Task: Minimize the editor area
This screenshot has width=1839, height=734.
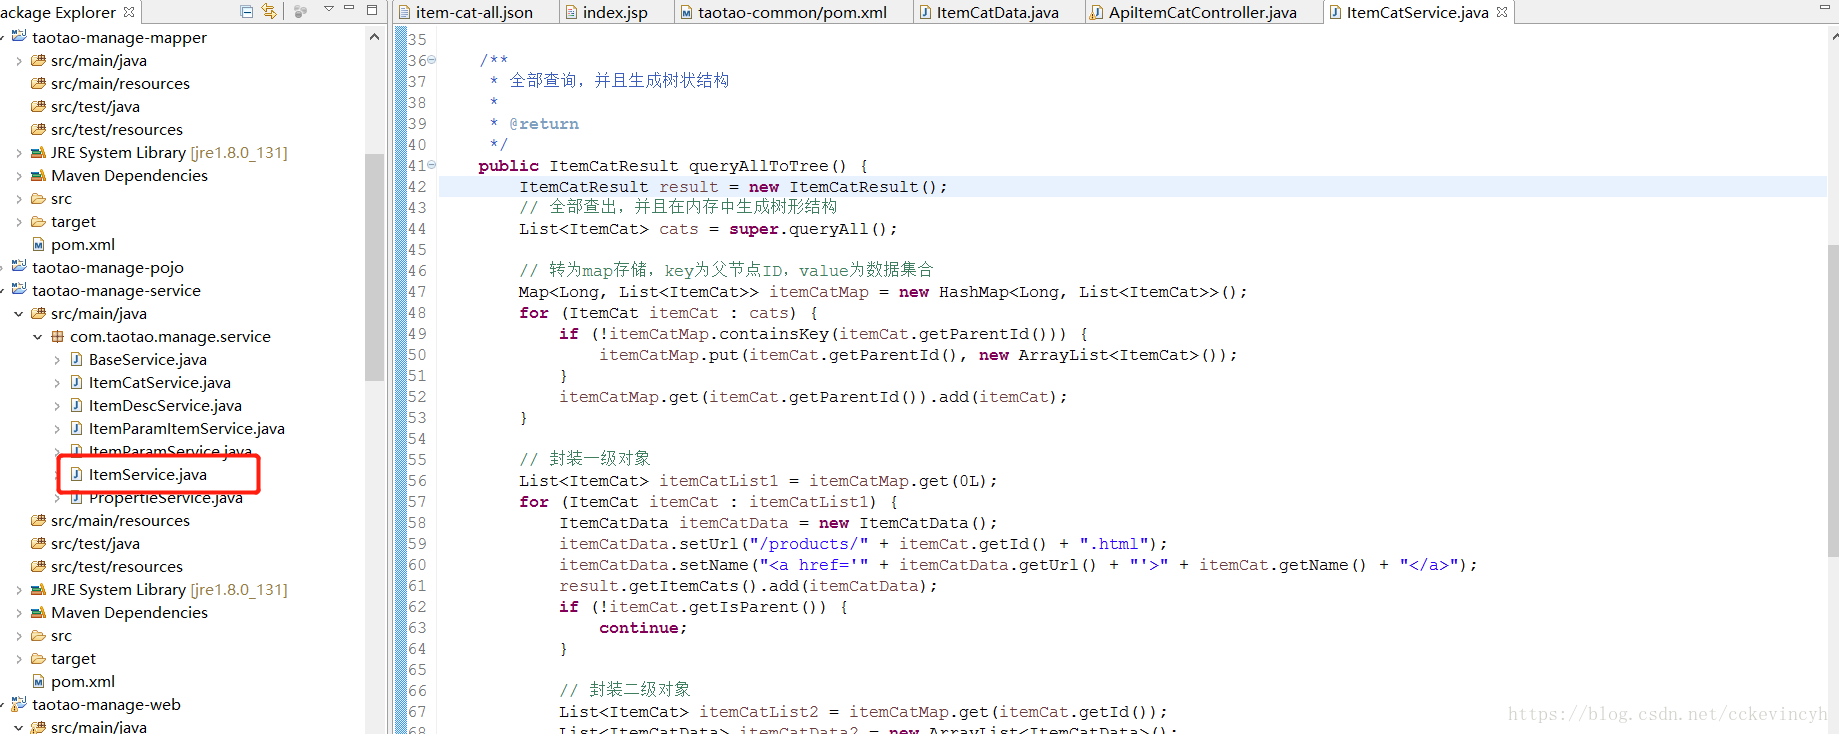Action: [1825, 8]
